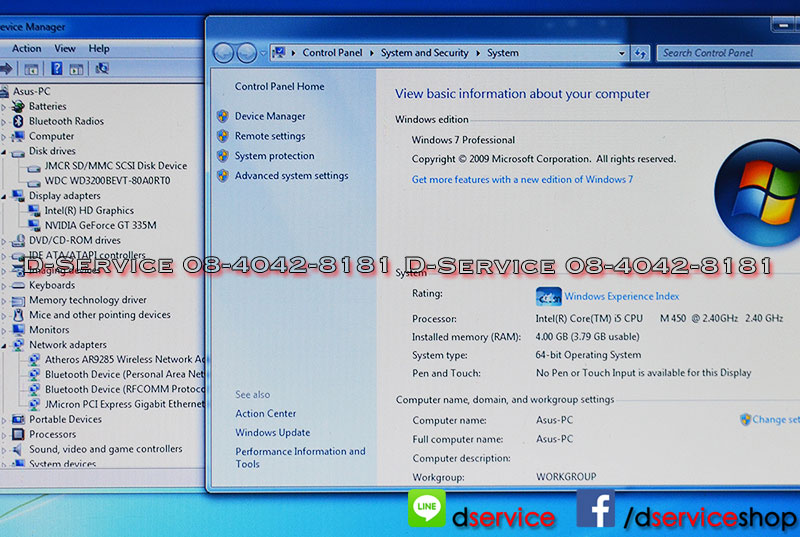
Task: Open the address bar history dropdown arrow
Action: 621,53
